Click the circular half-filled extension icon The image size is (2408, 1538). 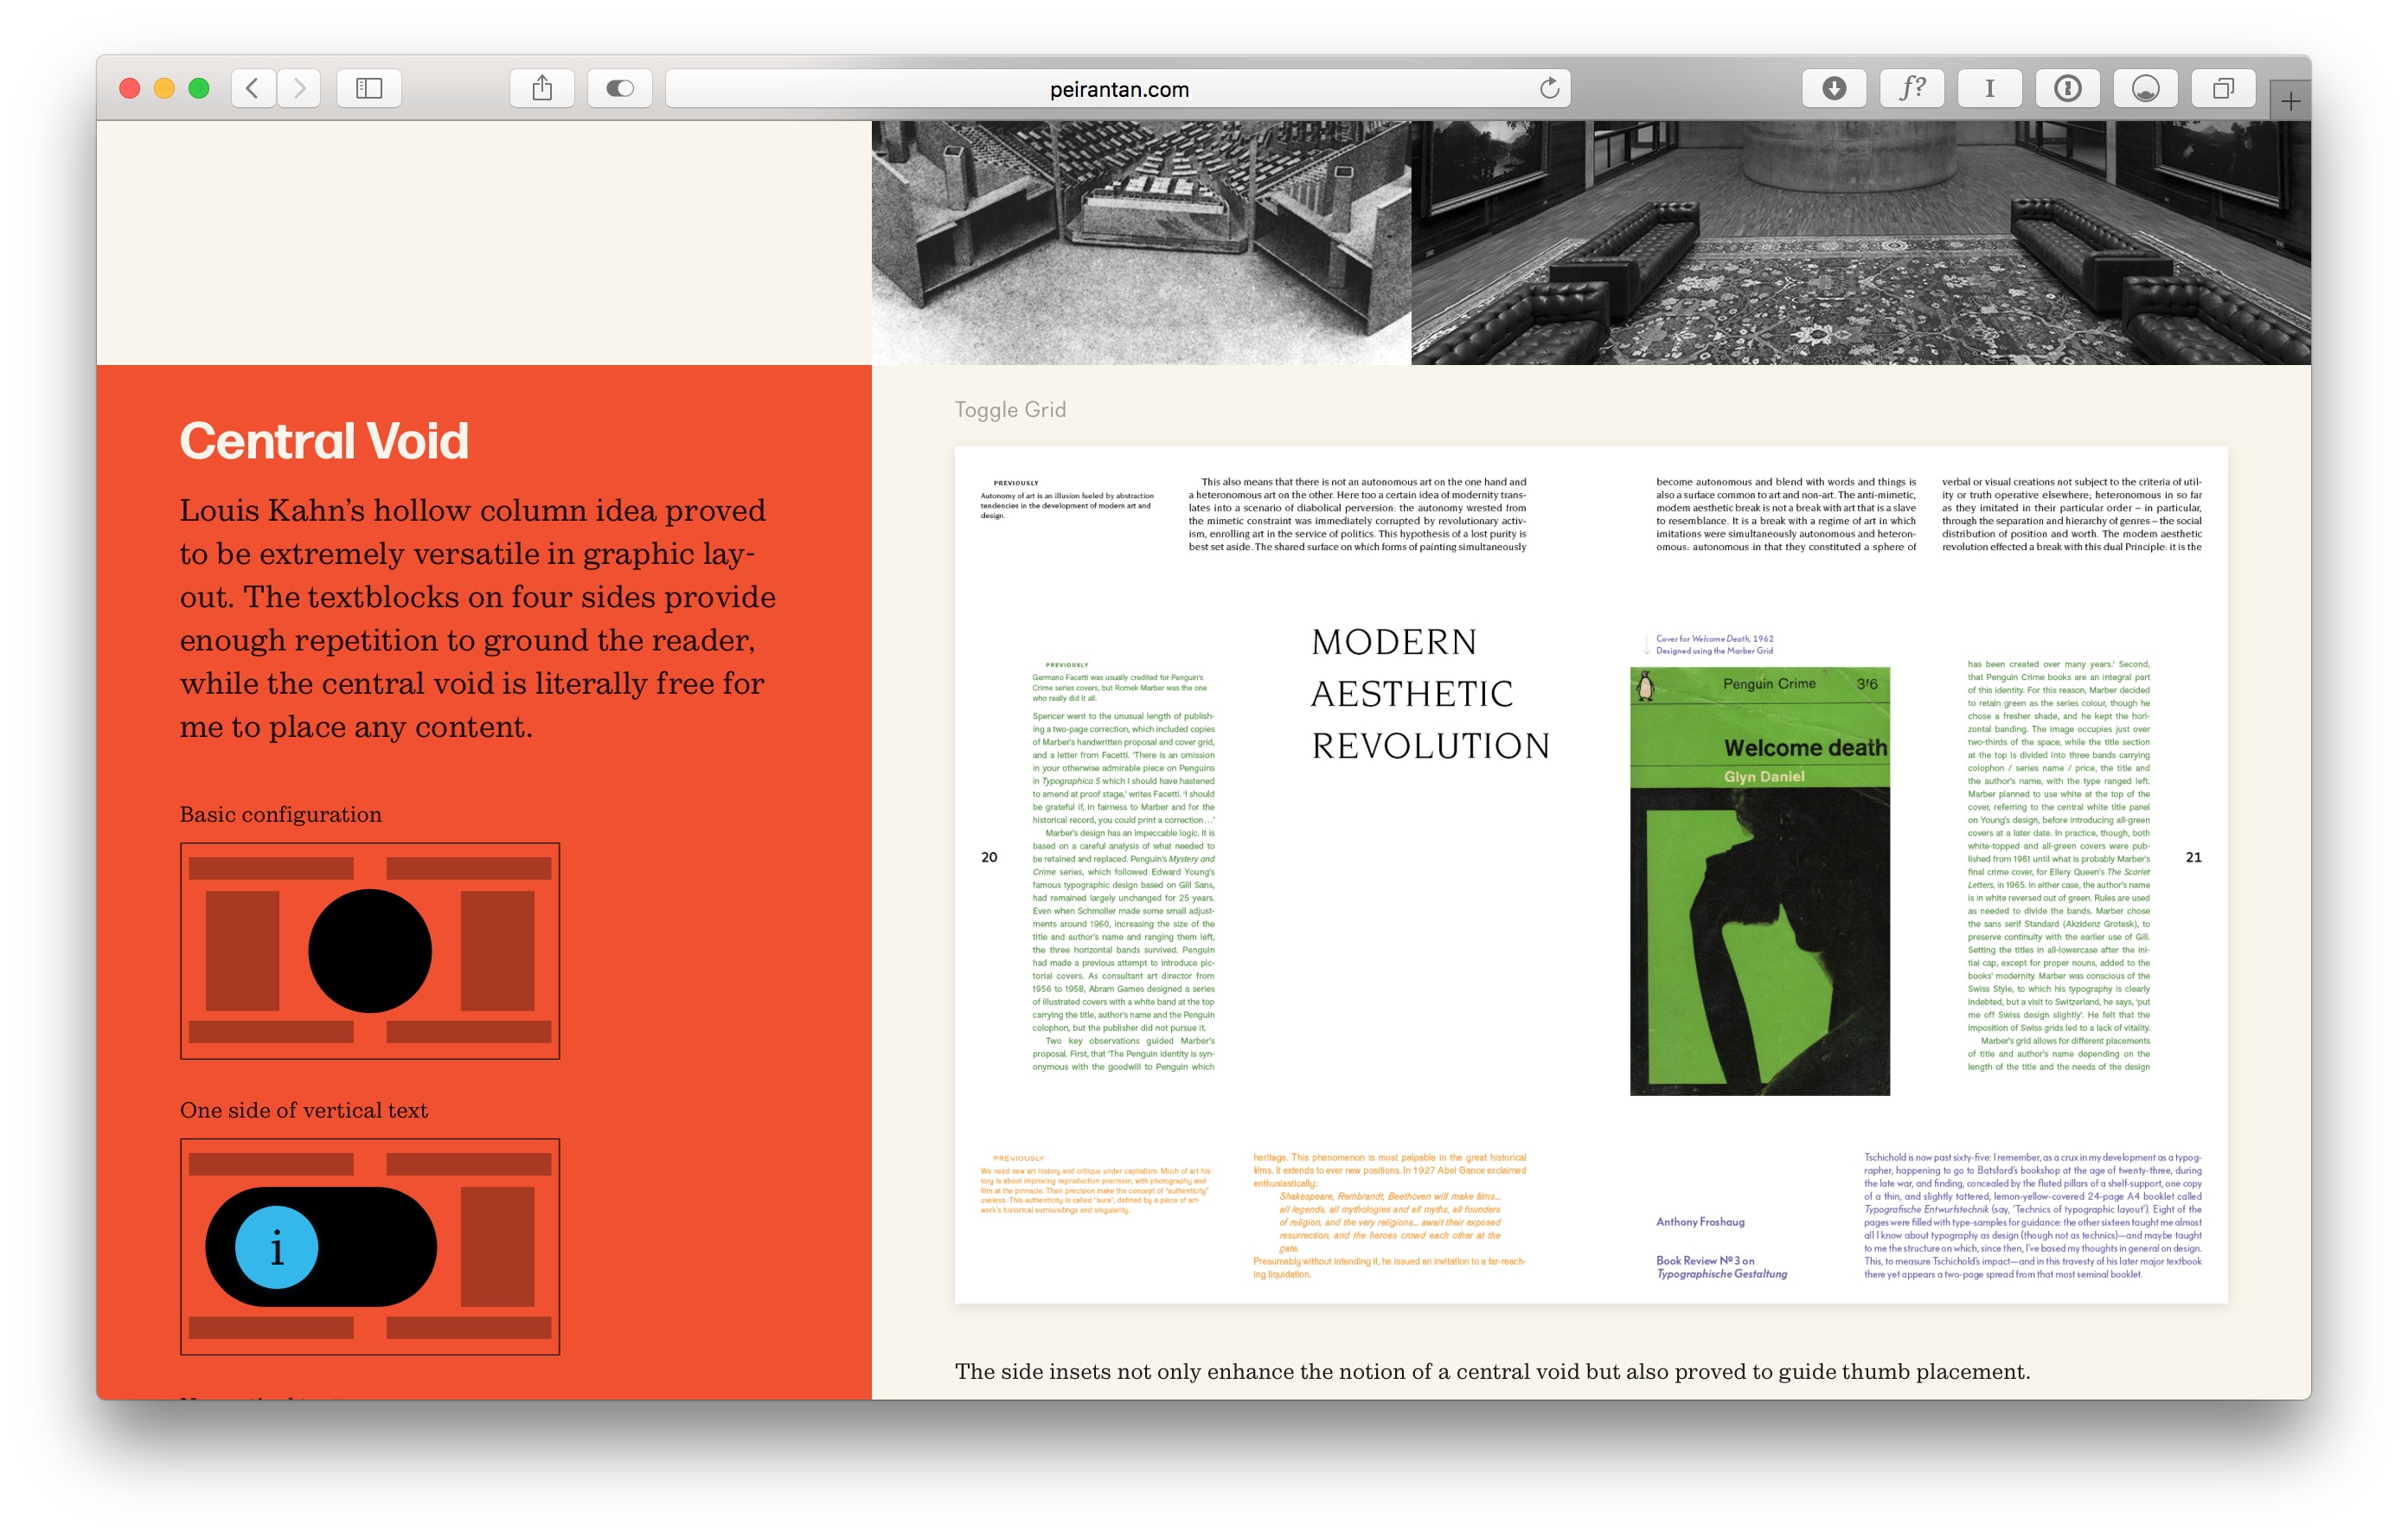2145,88
